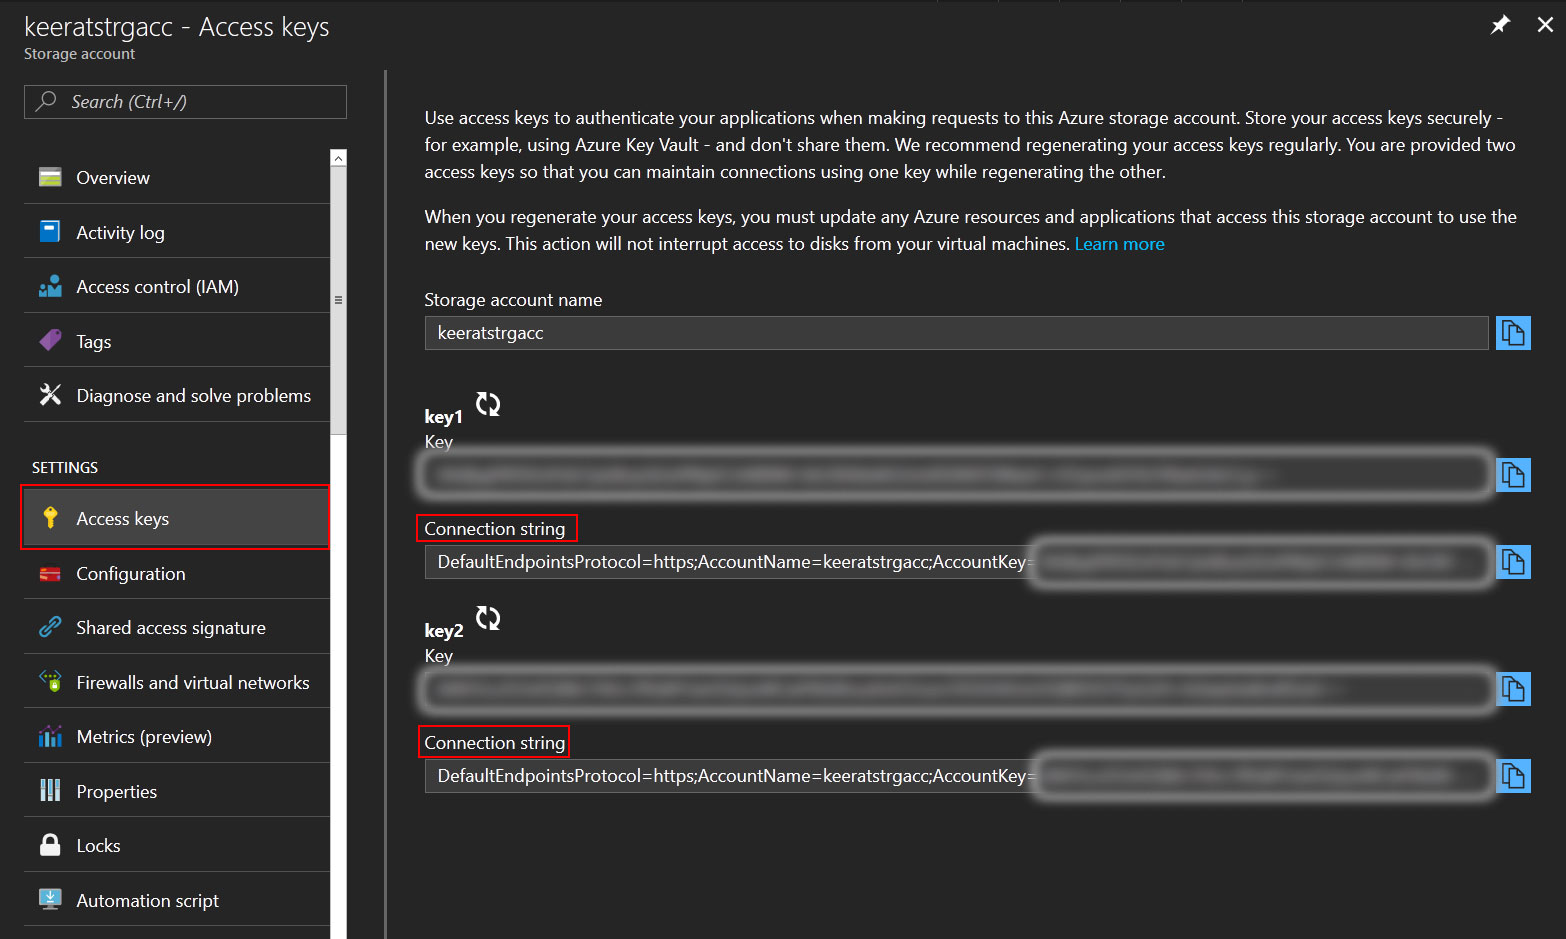Open Automation script
Image resolution: width=1566 pixels, height=939 pixels.
point(177,900)
